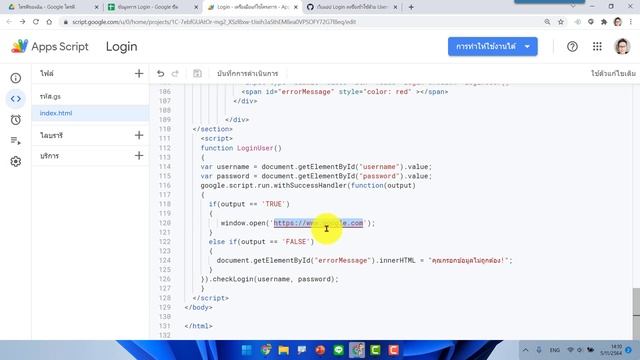Open the Help question mark icon

coord(572,47)
